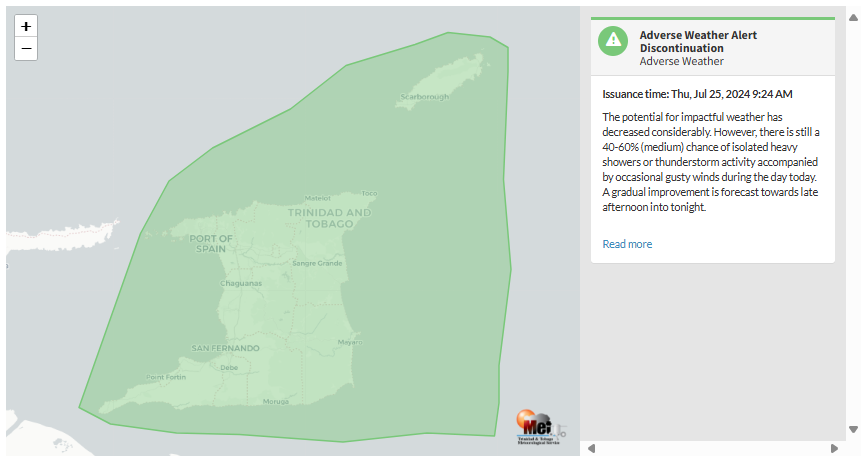Screen dimensions: 863x458
Task: Click the TRINIDAD AND TOBAGO country label
Action: tap(329, 218)
